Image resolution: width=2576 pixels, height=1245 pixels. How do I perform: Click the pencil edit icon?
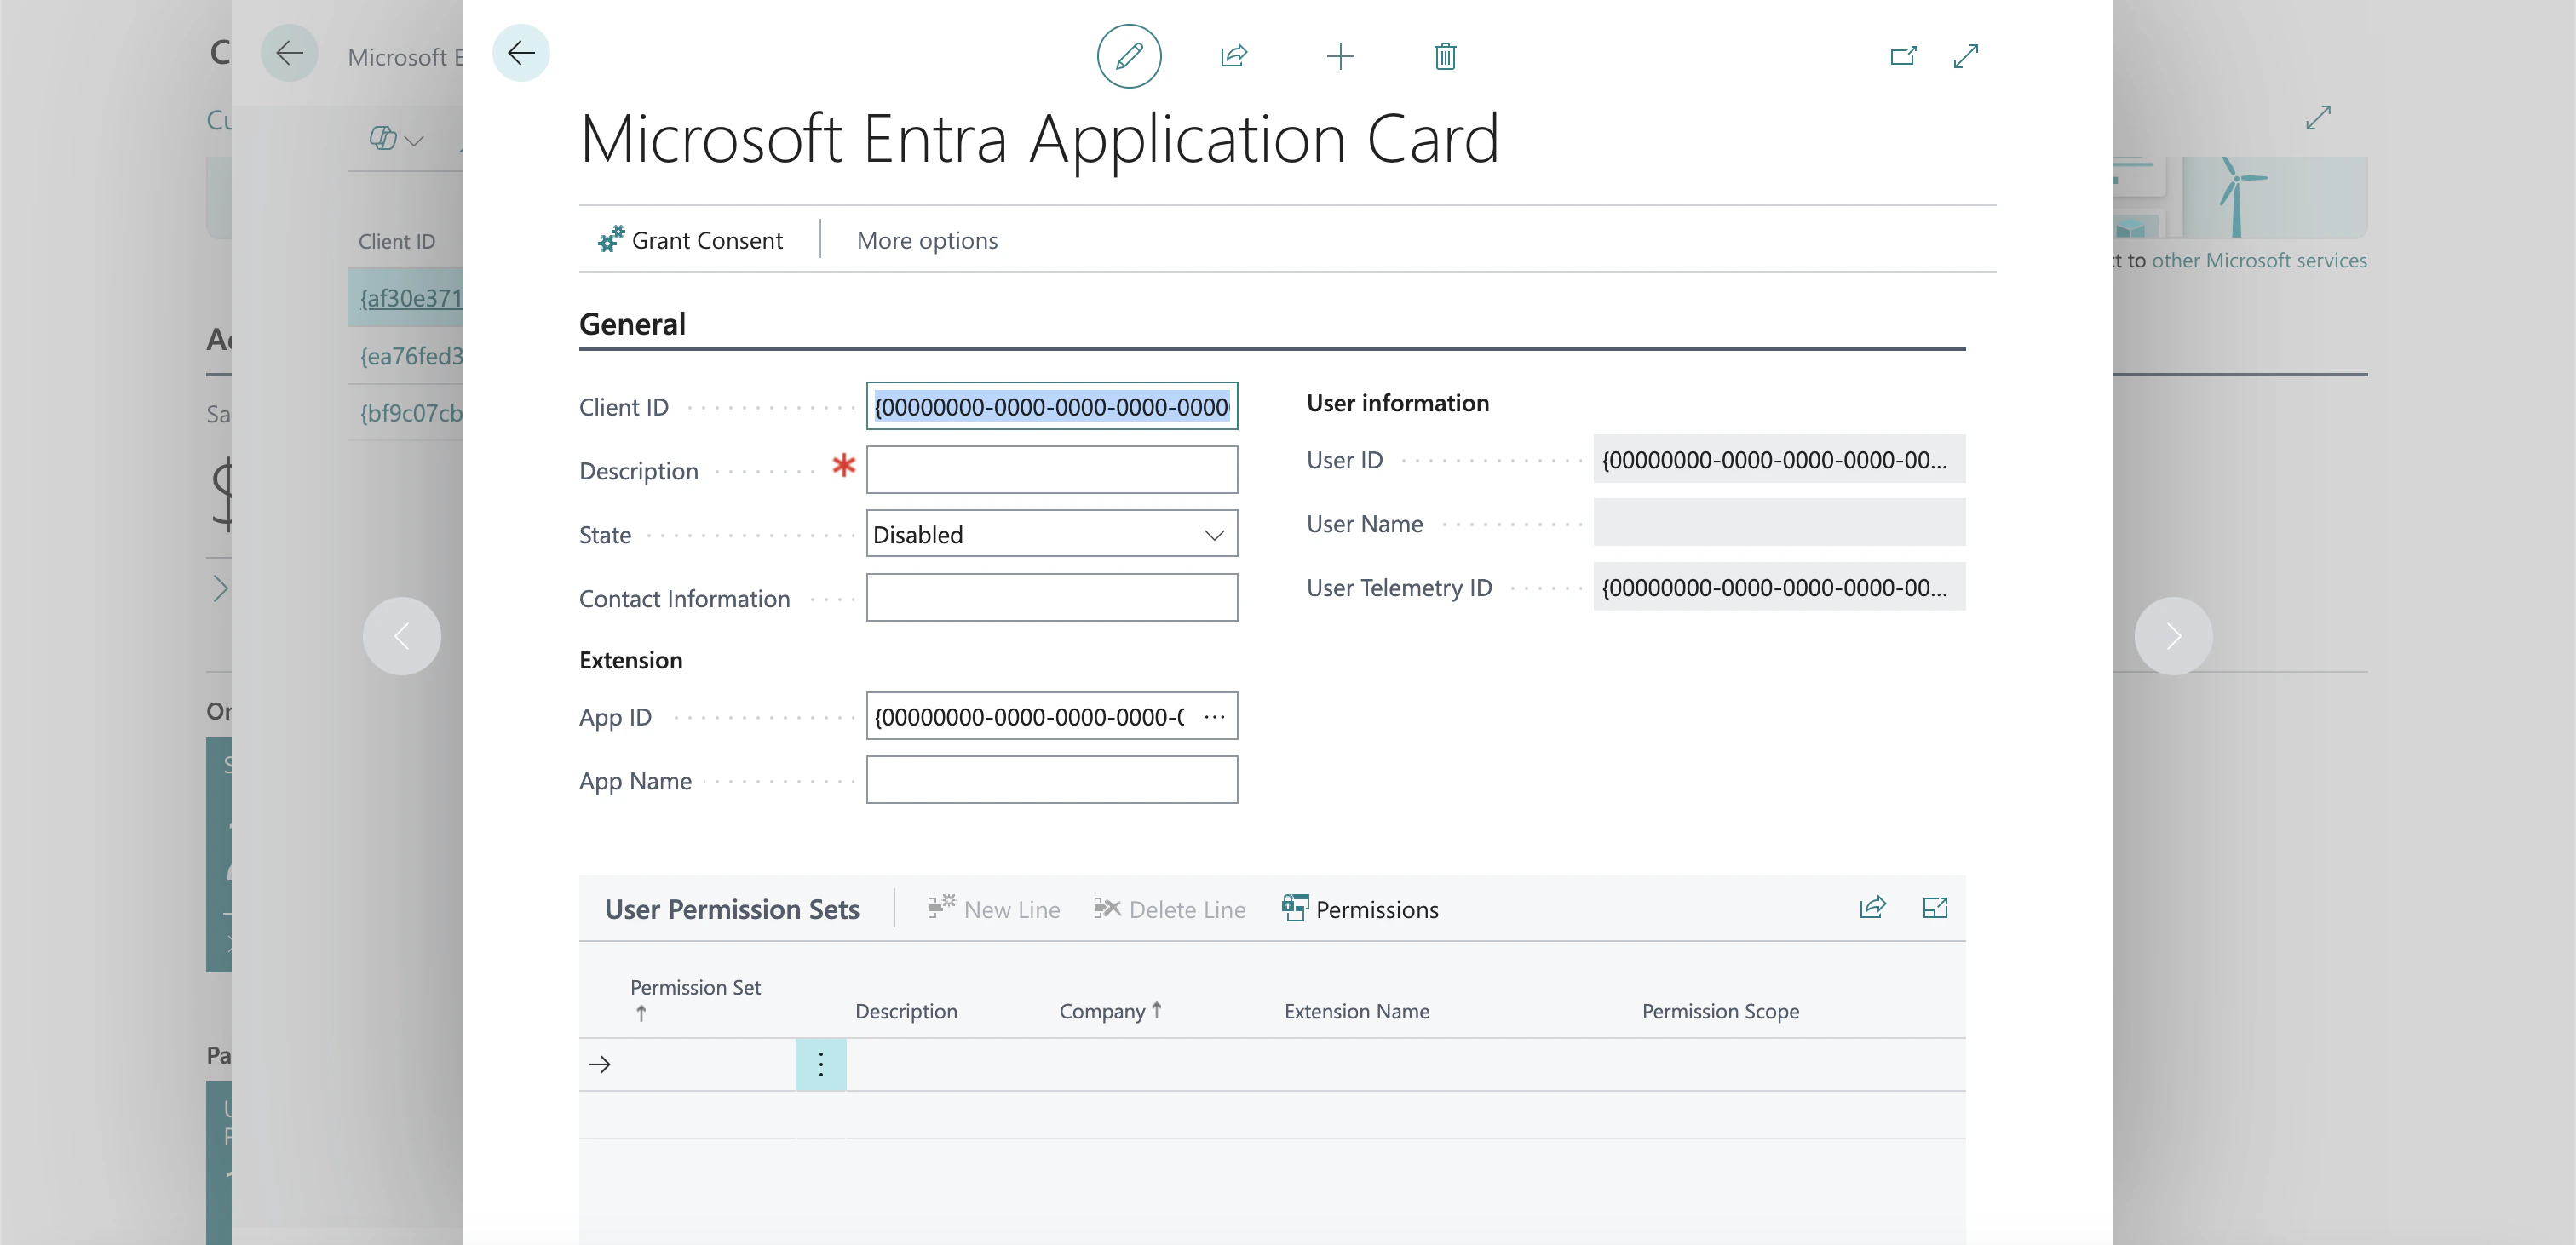[x=1129, y=56]
